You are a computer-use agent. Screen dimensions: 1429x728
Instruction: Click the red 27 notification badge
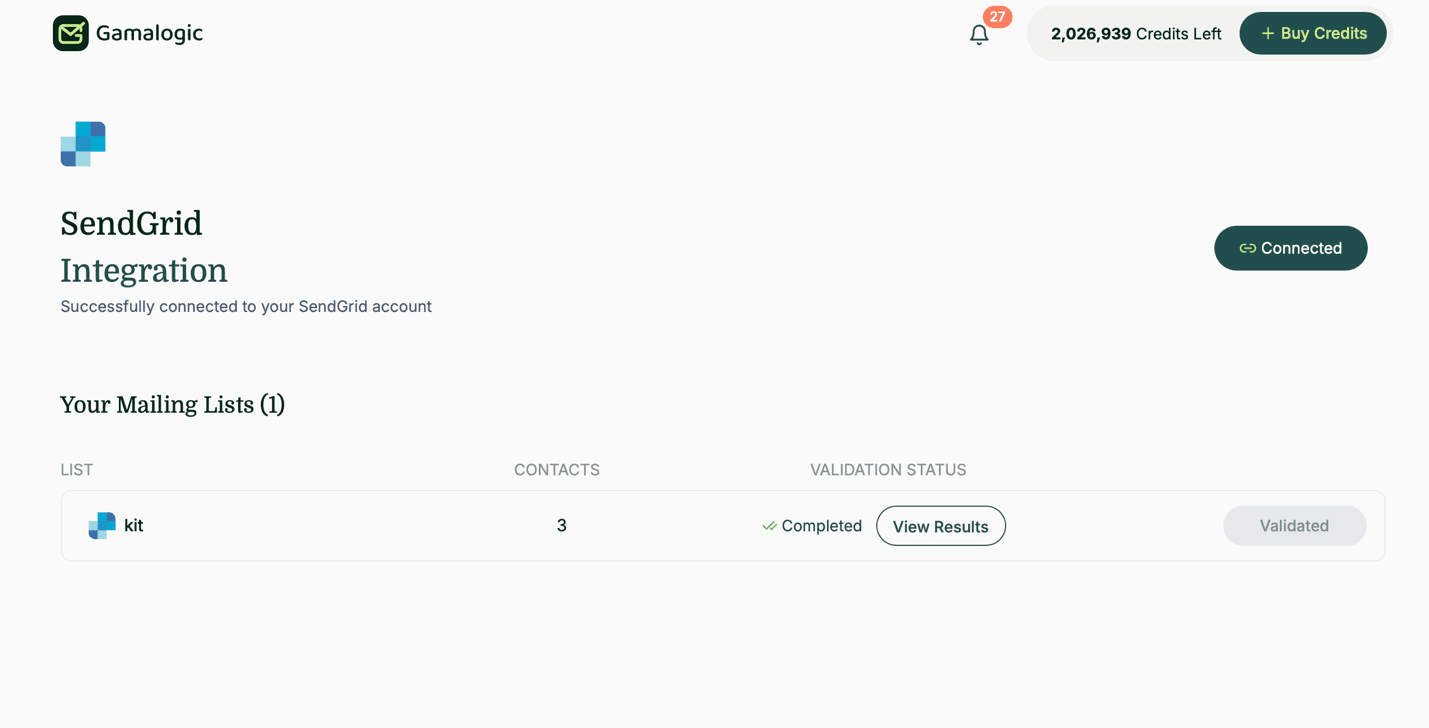[998, 17]
